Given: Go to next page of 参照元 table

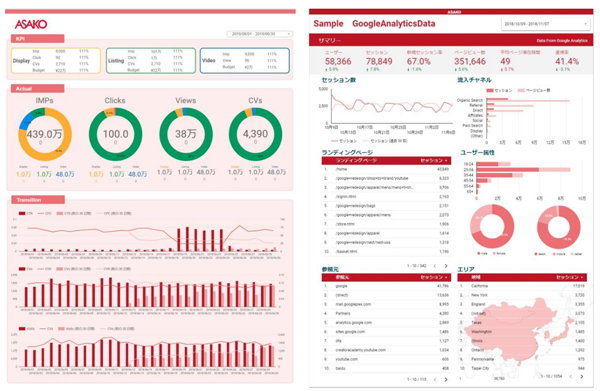Looking at the screenshot, I should point(446,380).
